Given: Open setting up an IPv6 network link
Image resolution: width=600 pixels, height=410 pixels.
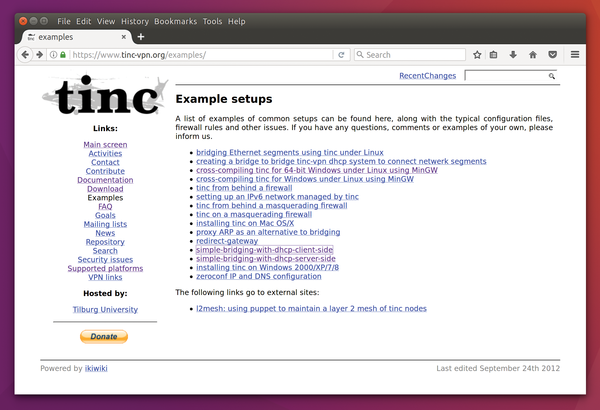Looking at the screenshot, I should tap(277, 196).
